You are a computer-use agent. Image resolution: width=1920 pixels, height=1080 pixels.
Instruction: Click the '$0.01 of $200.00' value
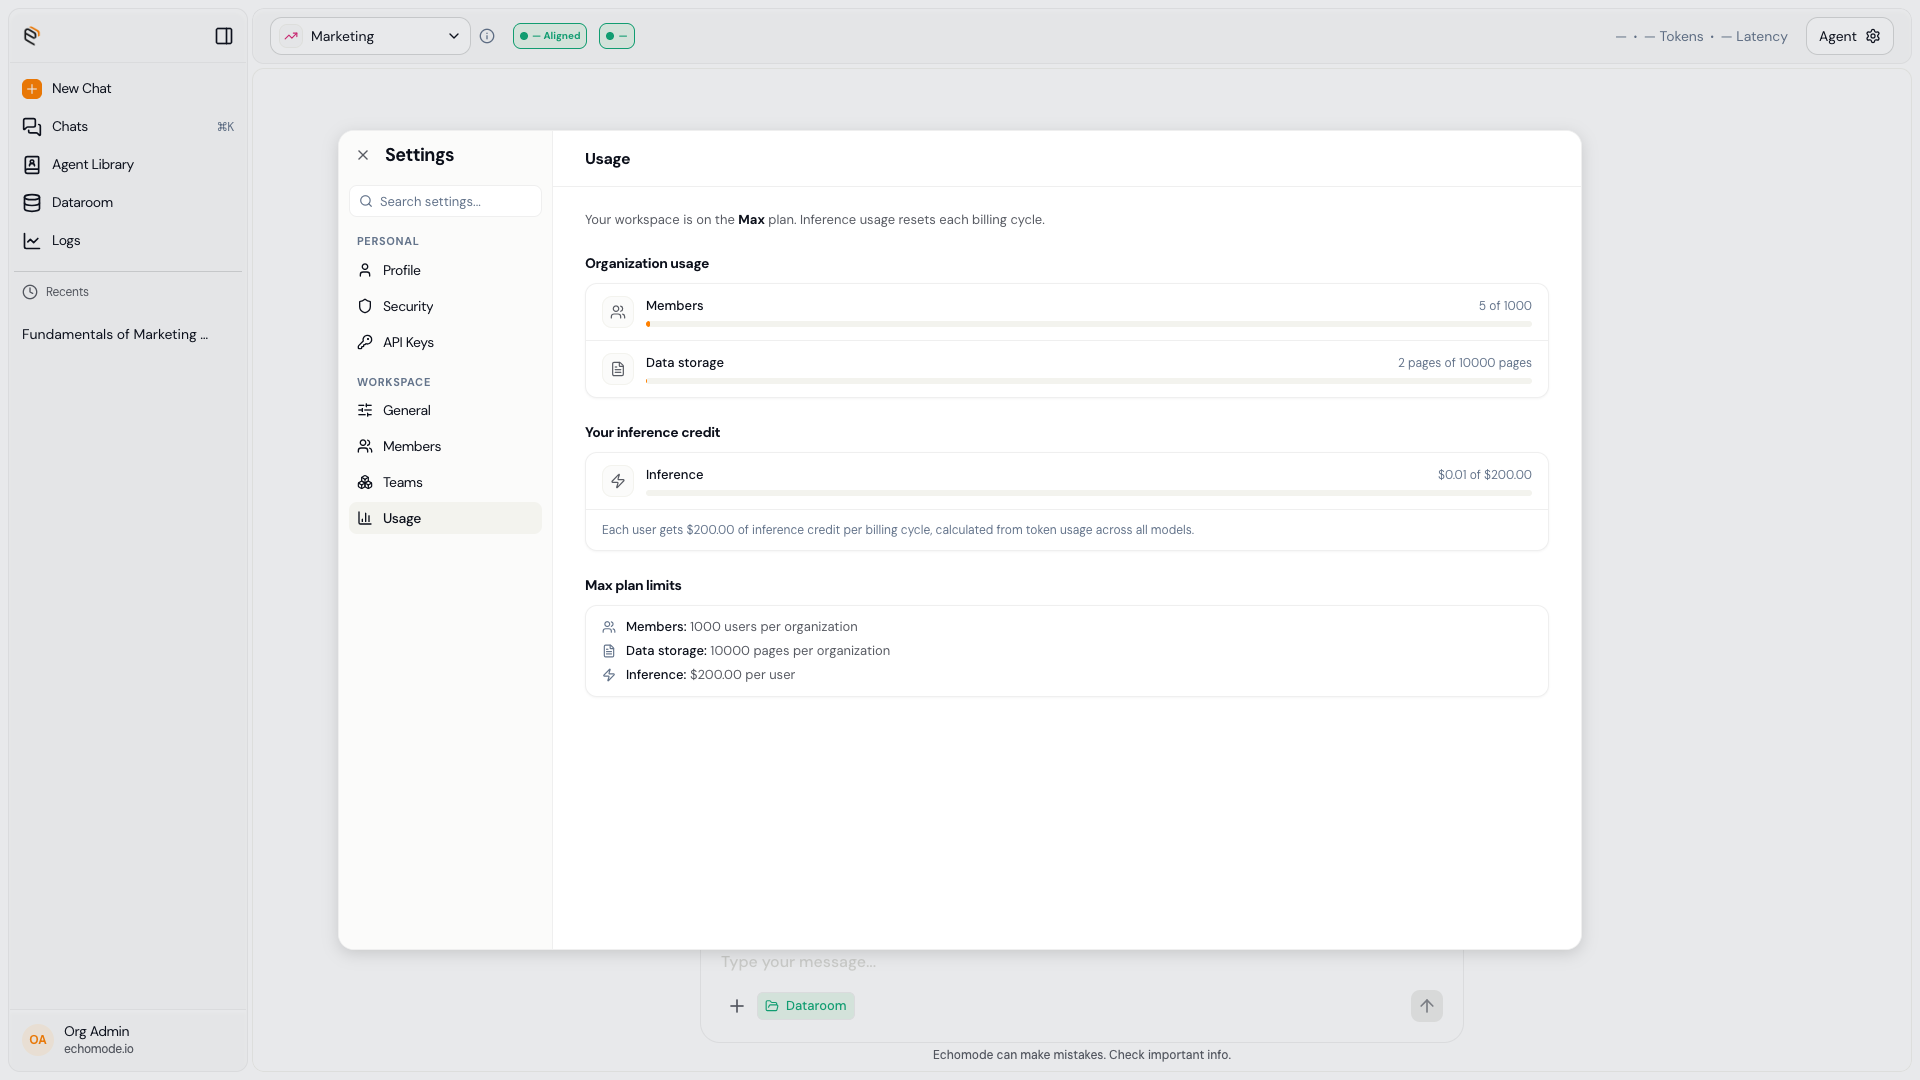tap(1484, 475)
